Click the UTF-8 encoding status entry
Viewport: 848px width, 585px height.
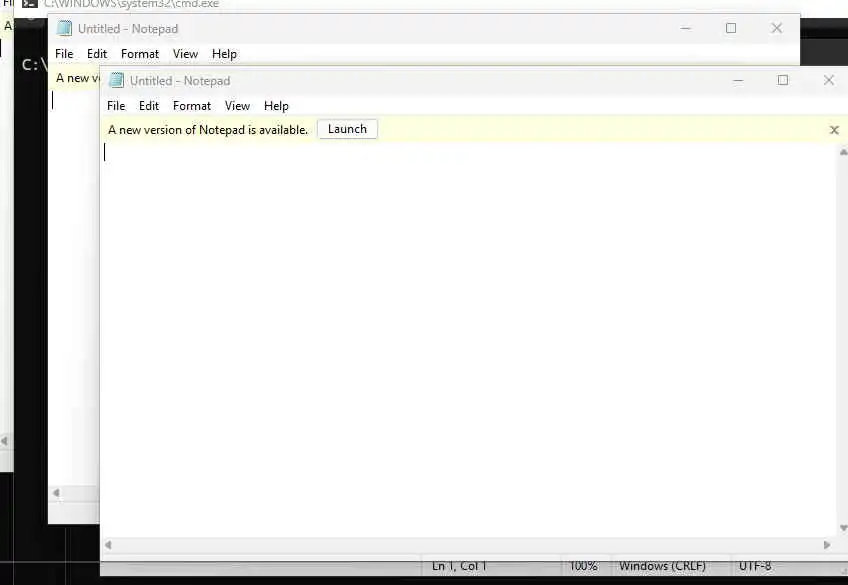755,566
